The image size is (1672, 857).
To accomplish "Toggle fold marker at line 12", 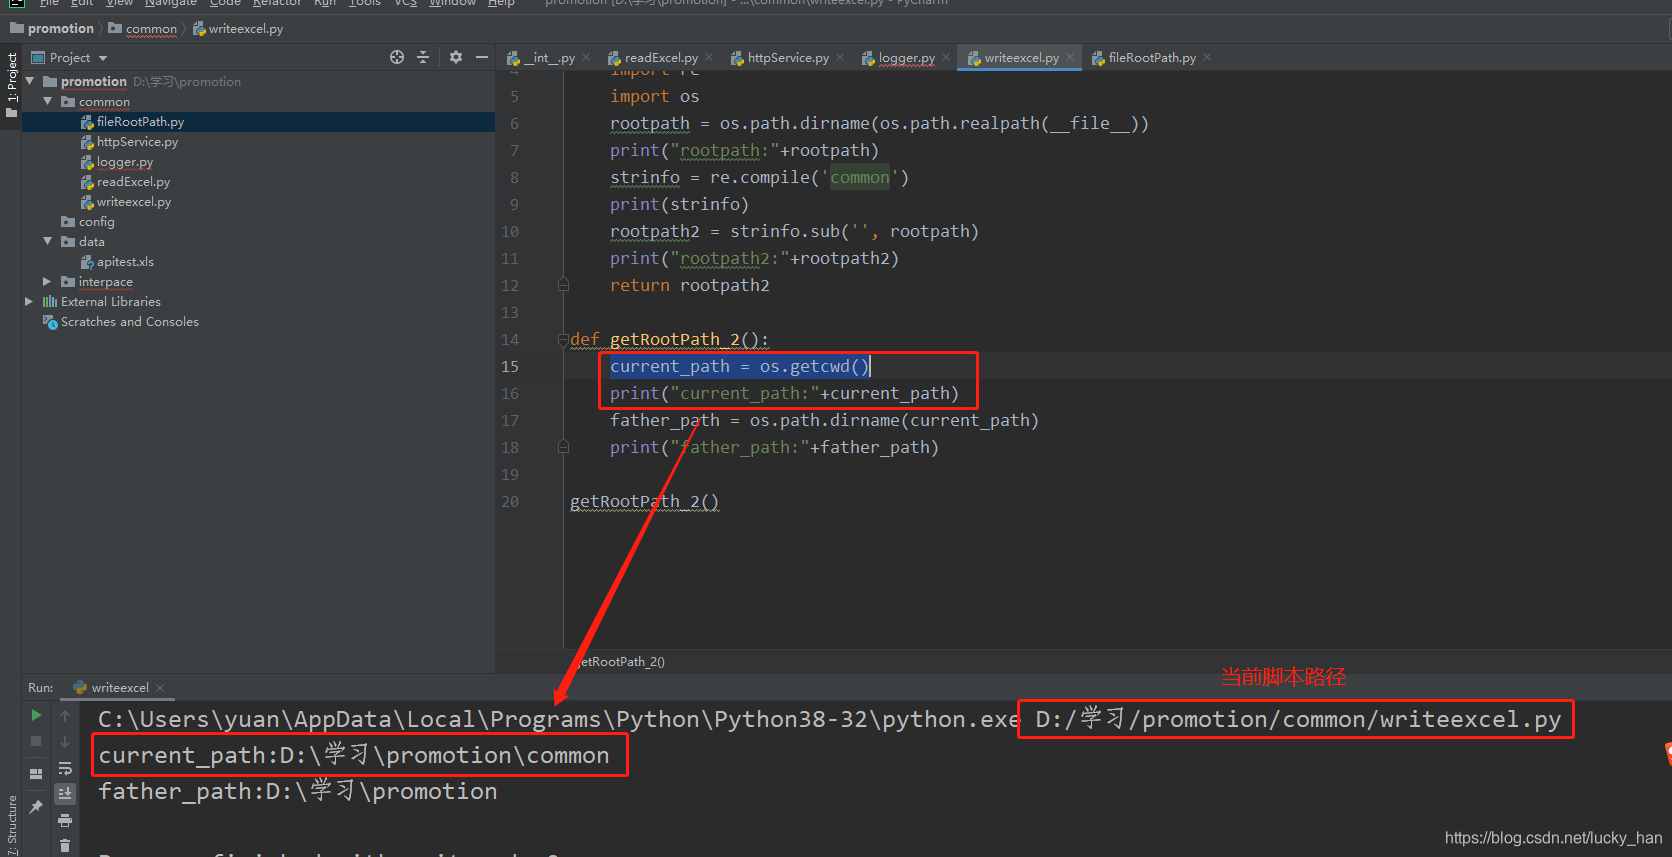I will point(563,285).
